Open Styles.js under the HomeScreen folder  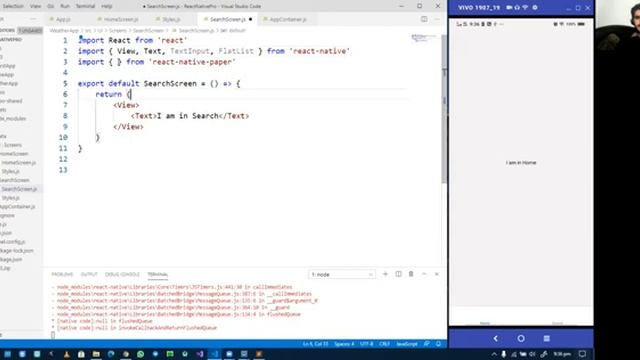point(11,171)
